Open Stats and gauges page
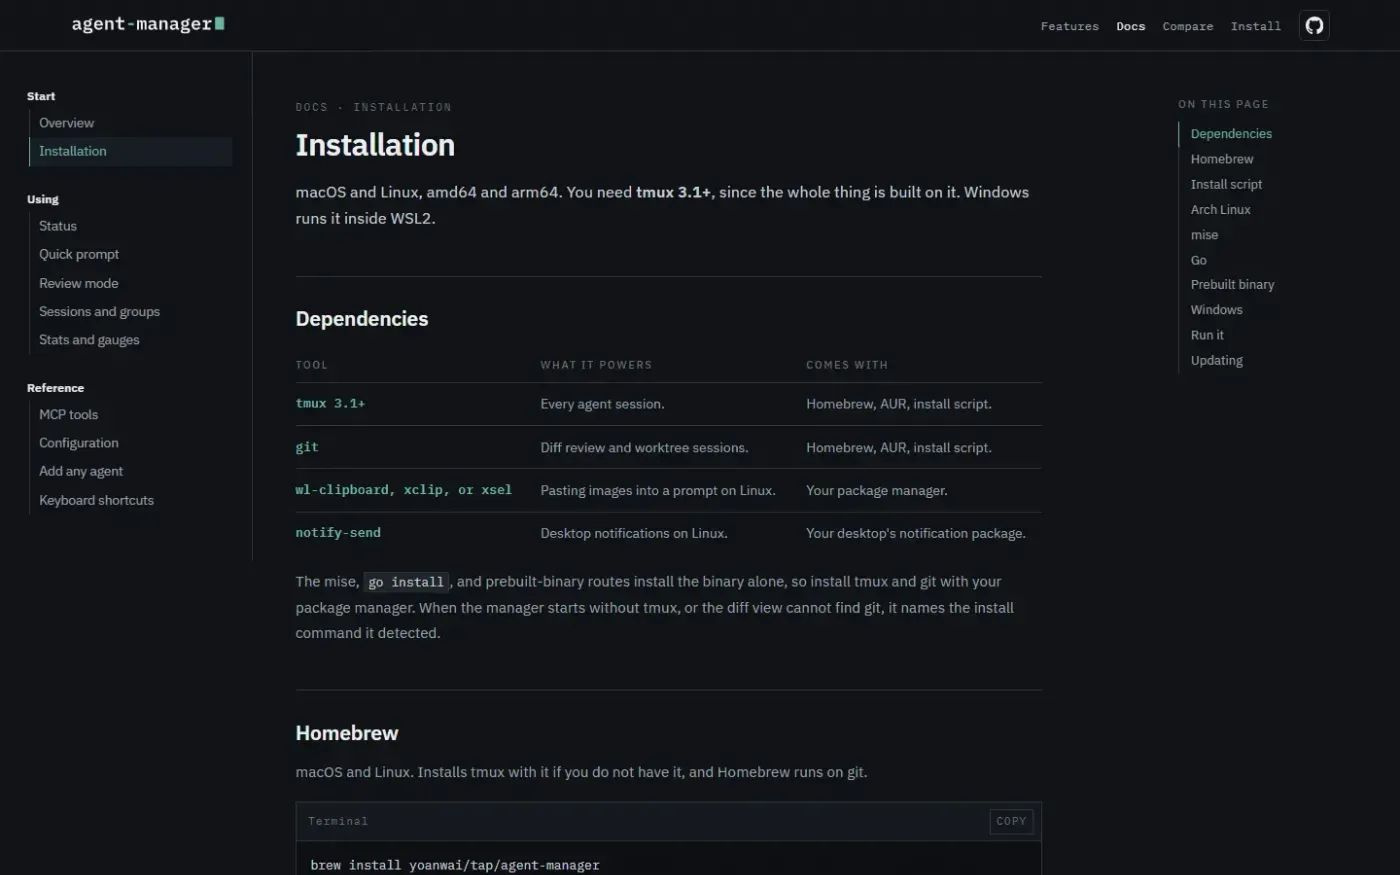Screen dimensions: 1400x875 [x=89, y=340]
